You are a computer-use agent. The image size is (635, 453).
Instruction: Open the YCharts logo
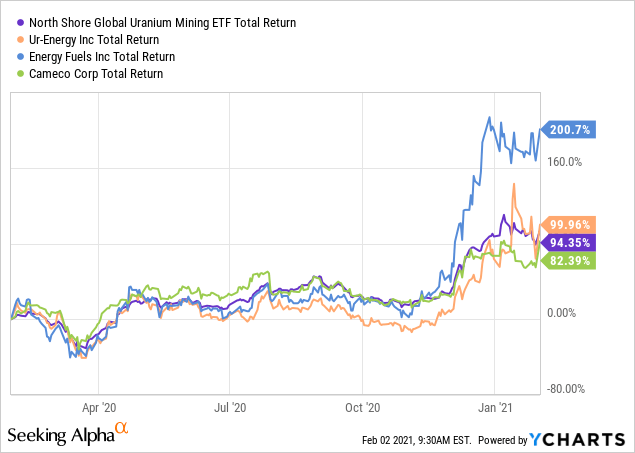tap(577, 439)
